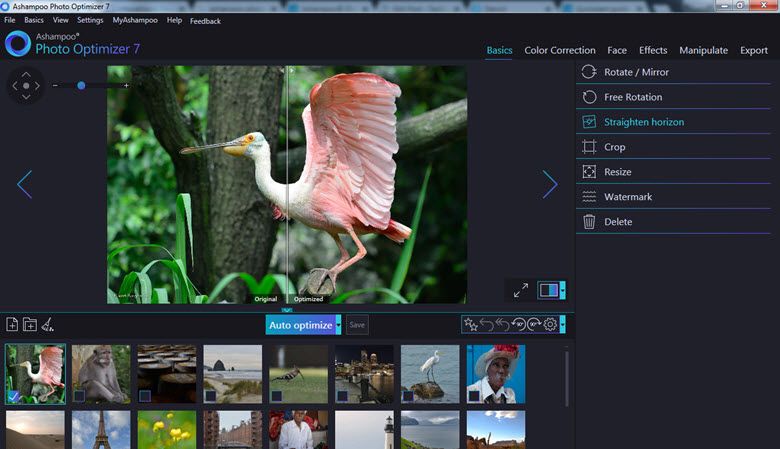Go to previous image with left arrow
The width and height of the screenshot is (780, 449).
click(x=24, y=184)
